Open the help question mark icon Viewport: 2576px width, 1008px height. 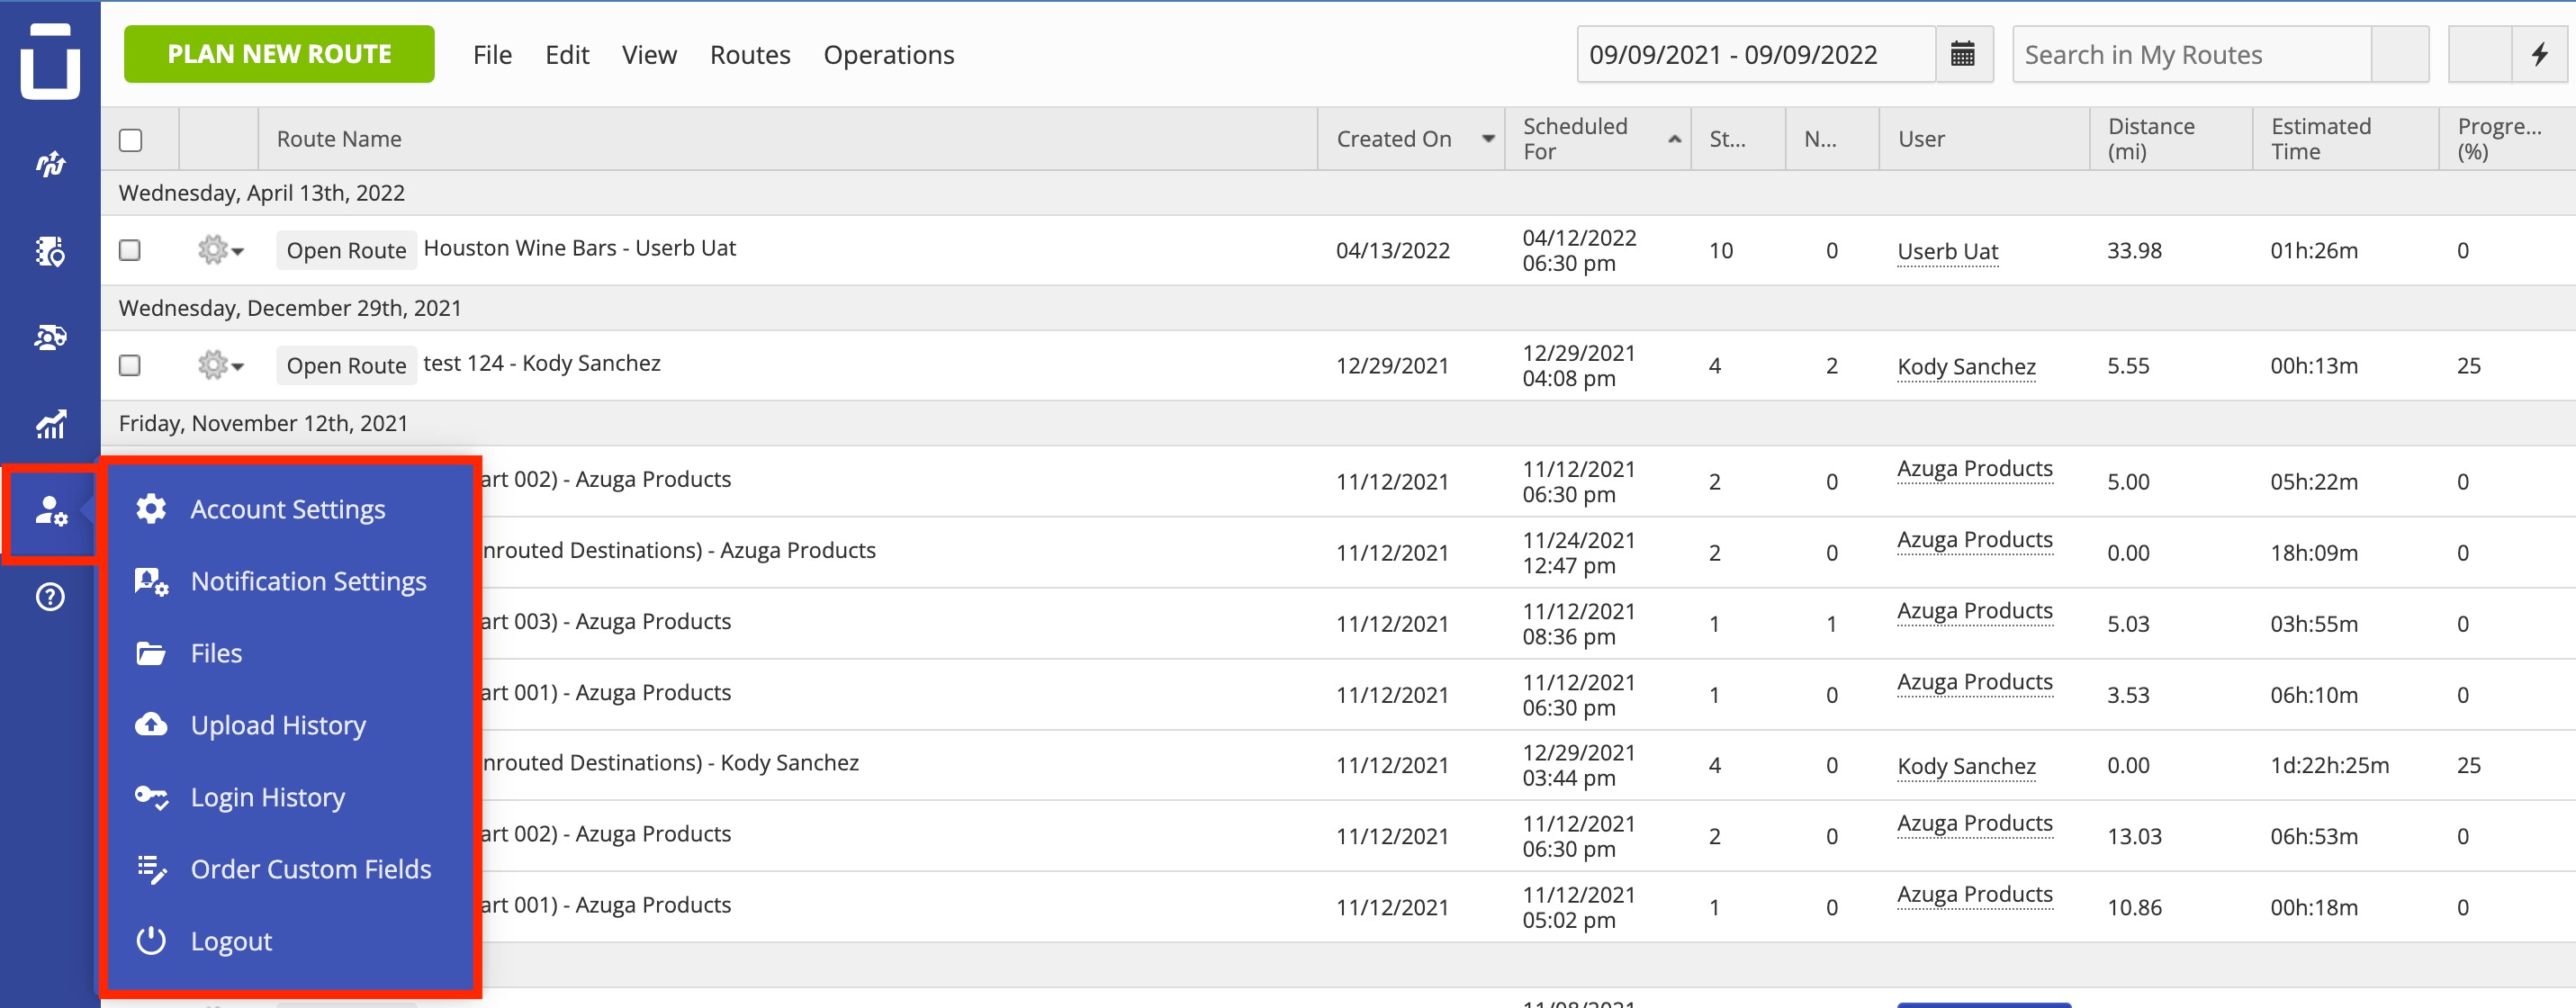pos(50,597)
